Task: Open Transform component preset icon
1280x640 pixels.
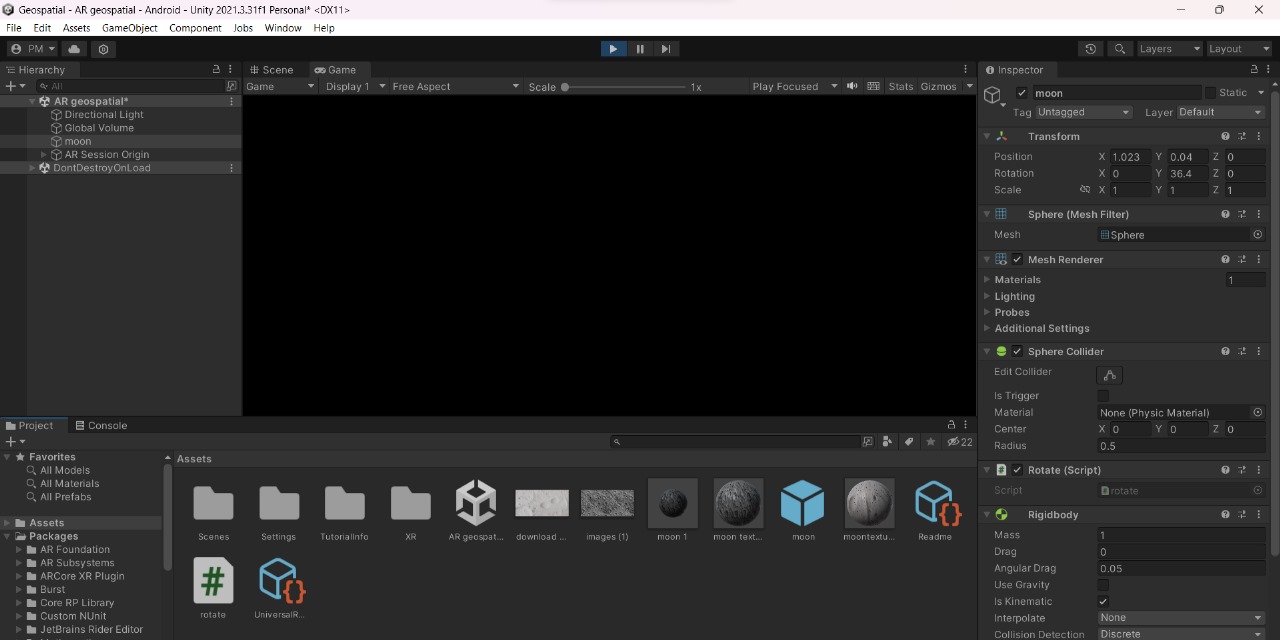Action: click(1242, 136)
